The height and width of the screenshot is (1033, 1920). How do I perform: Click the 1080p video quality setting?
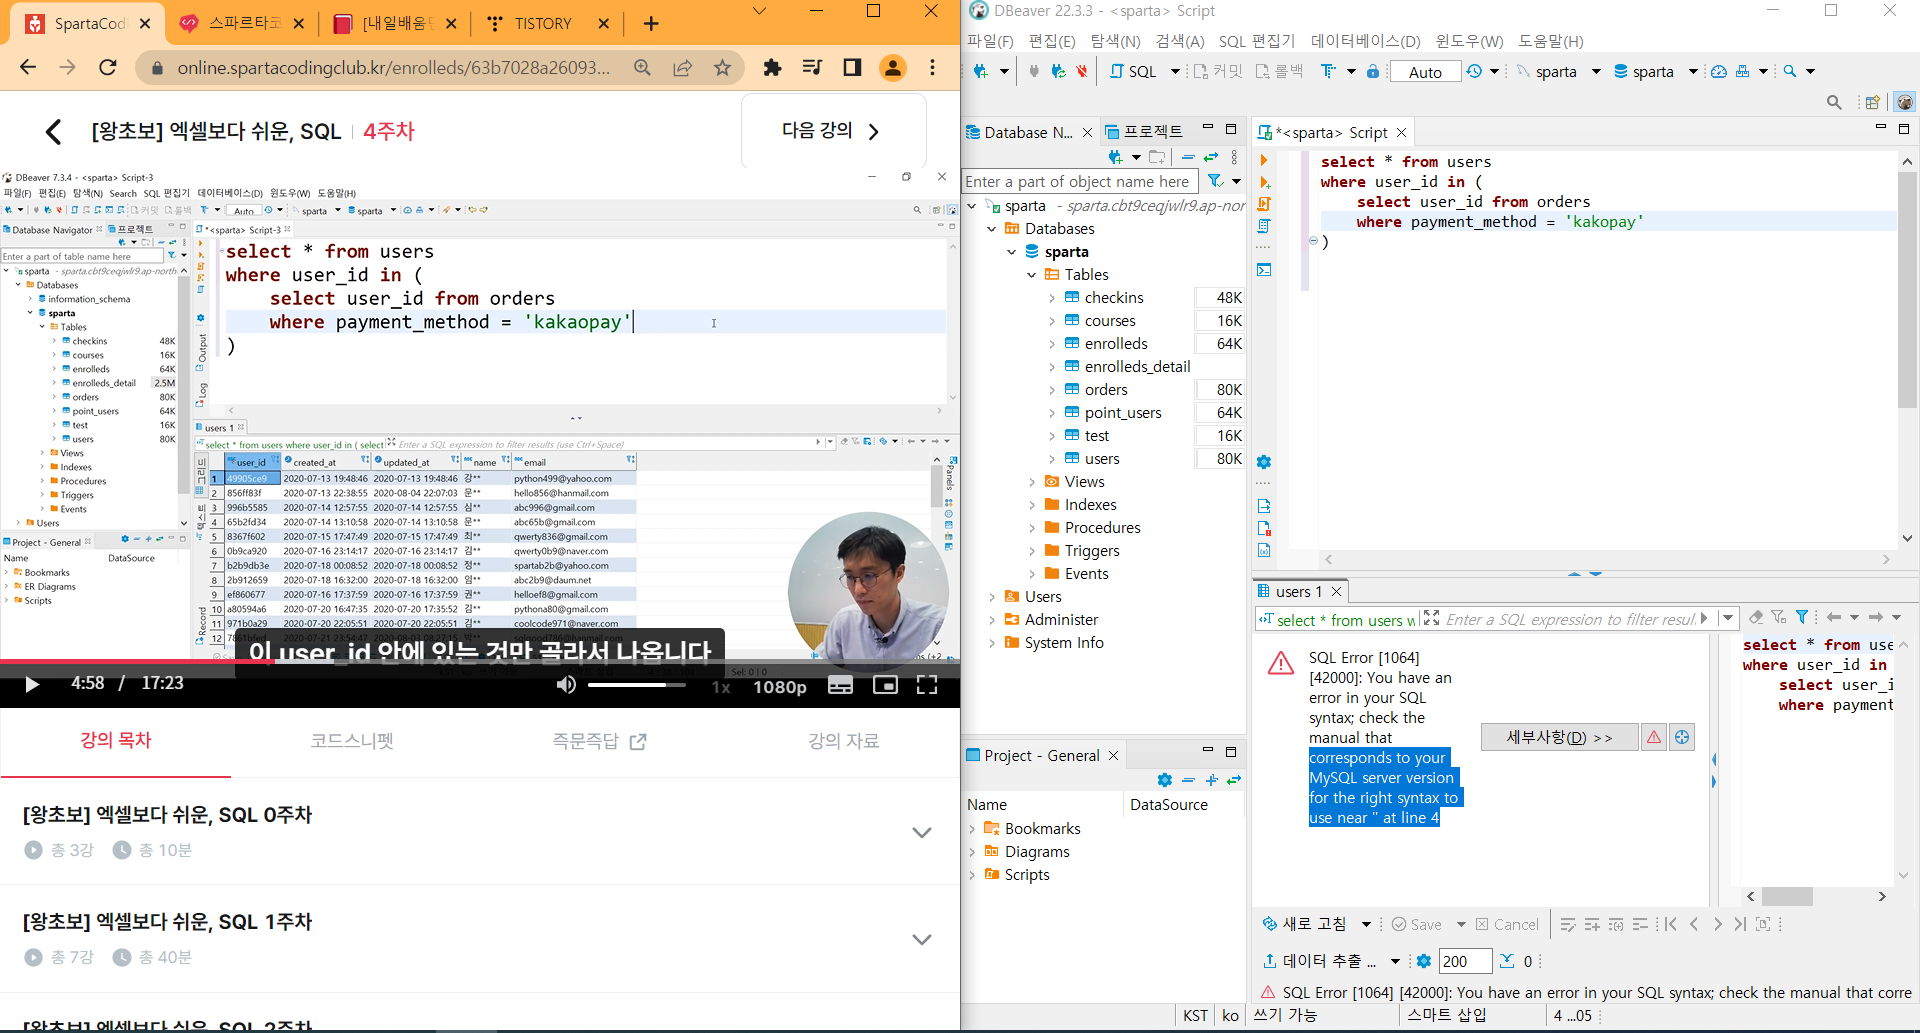point(779,687)
